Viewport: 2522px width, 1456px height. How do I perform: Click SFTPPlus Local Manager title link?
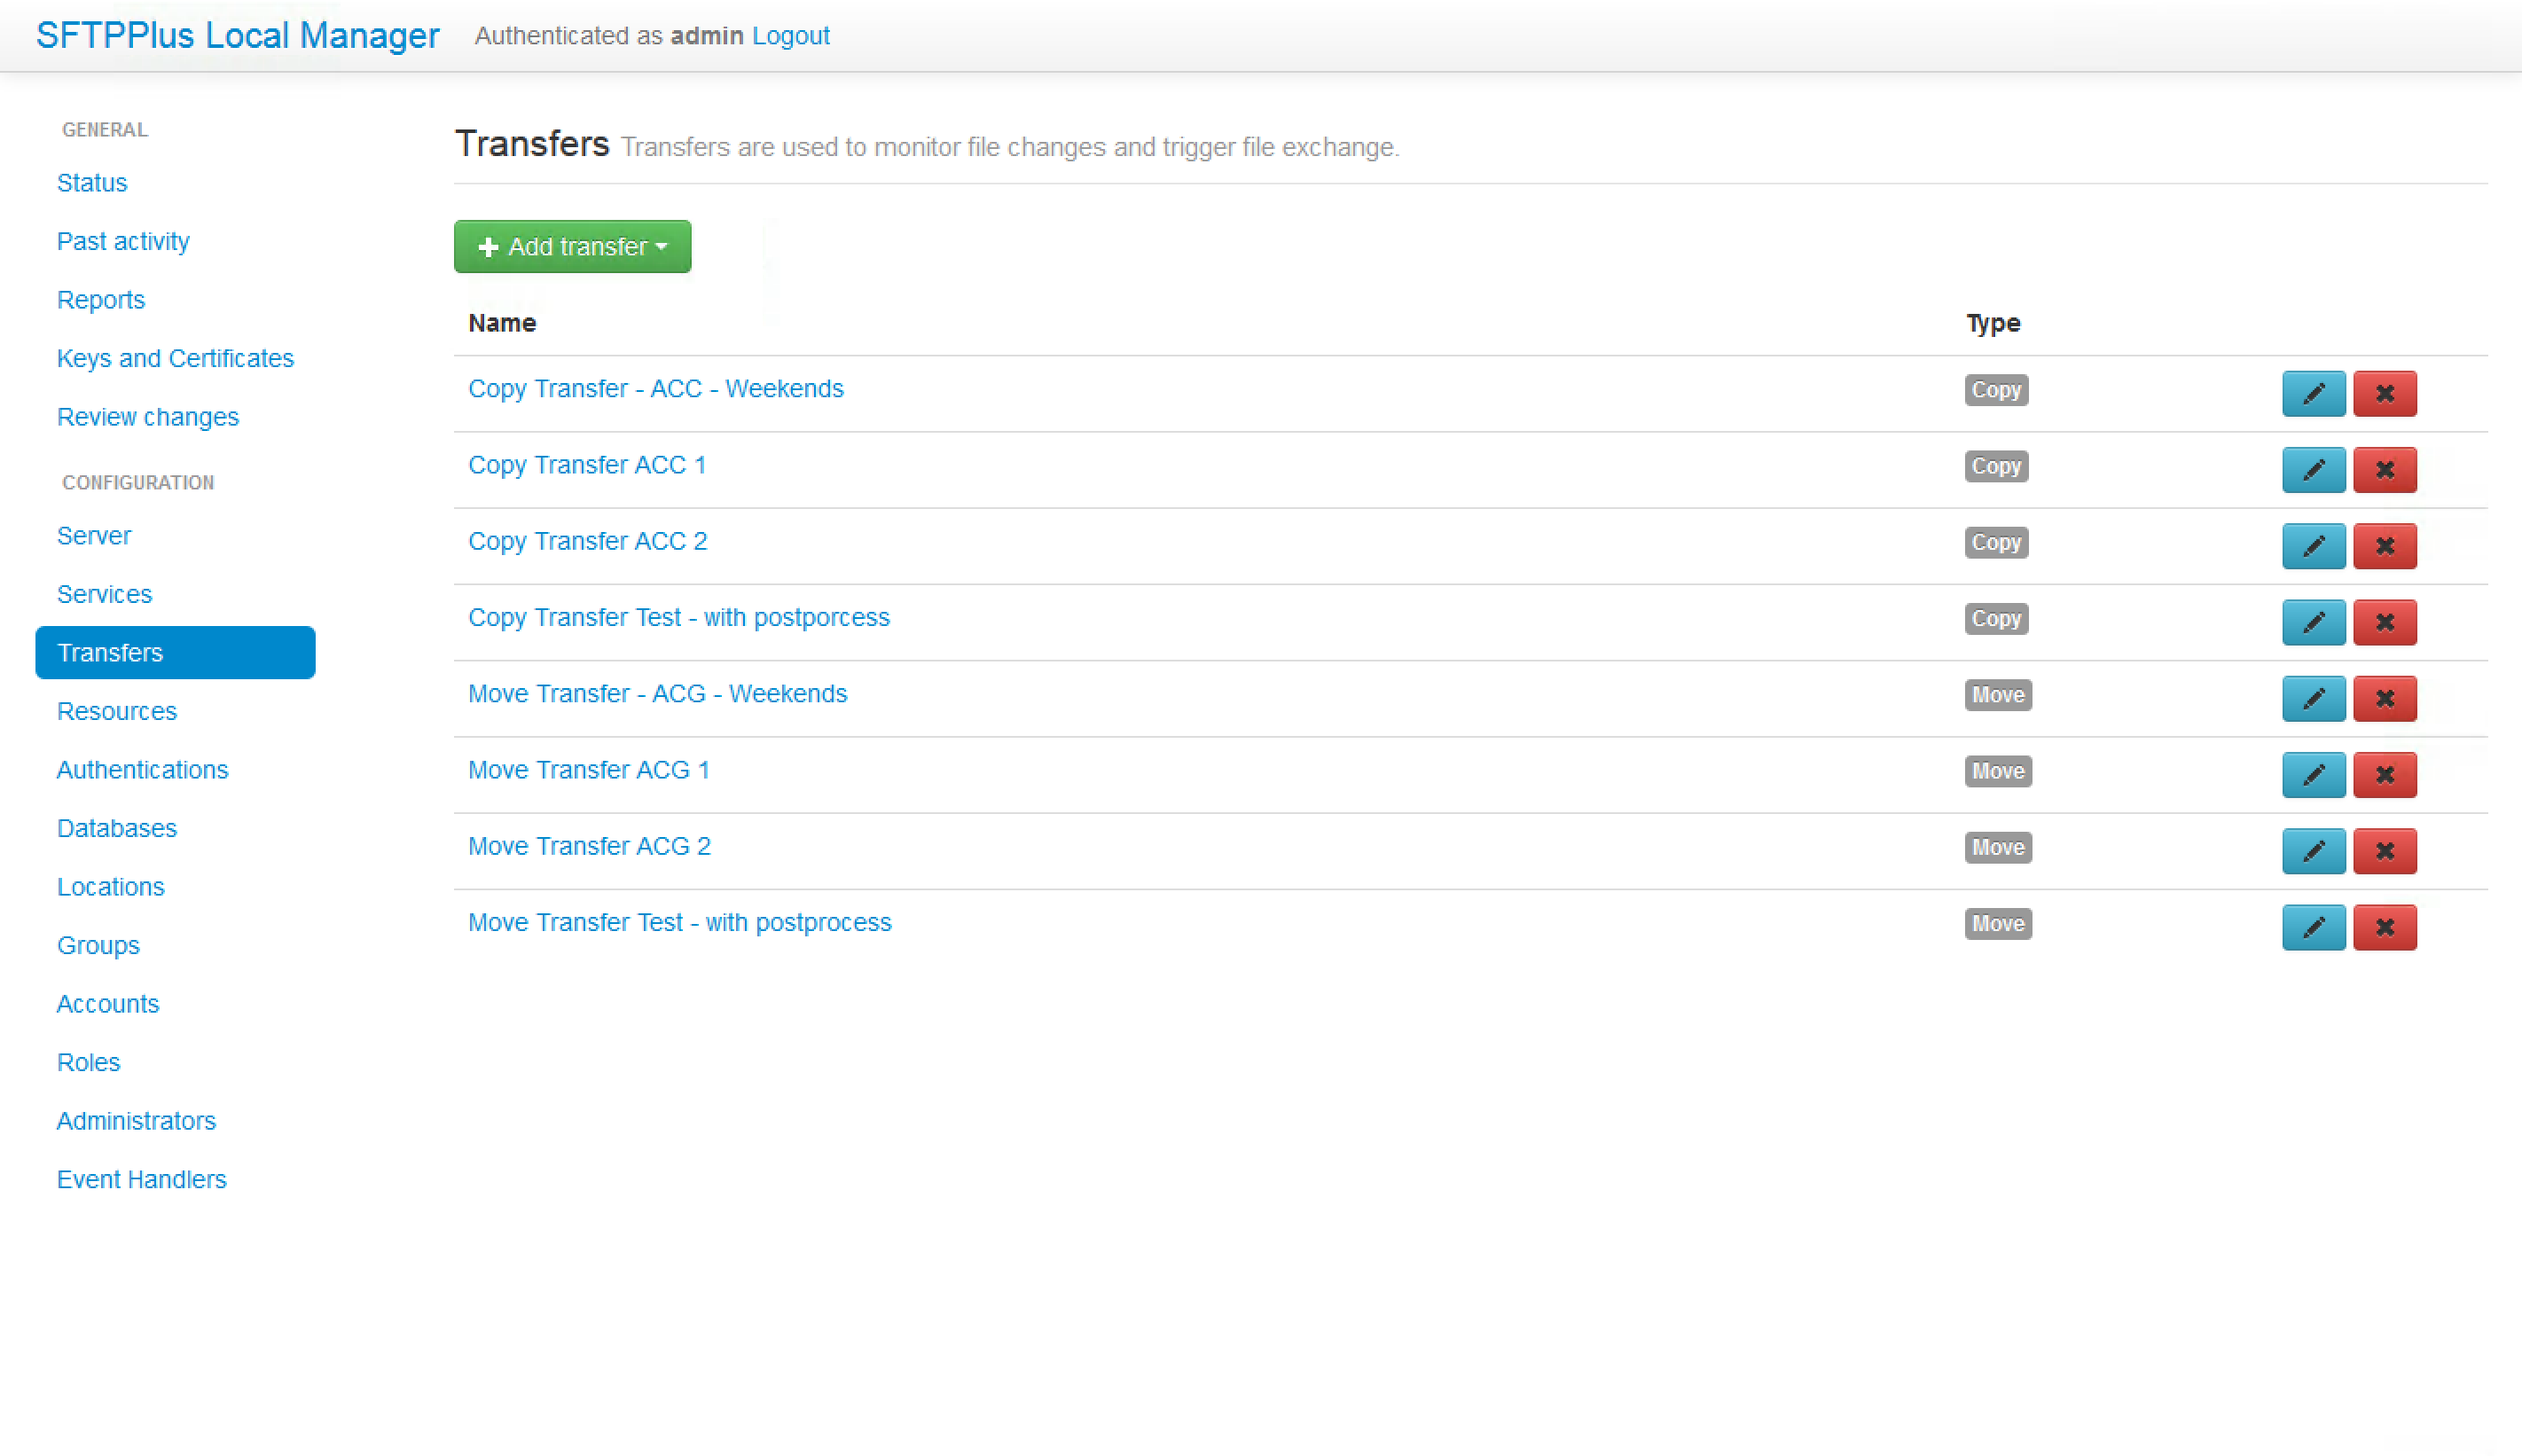(x=238, y=35)
